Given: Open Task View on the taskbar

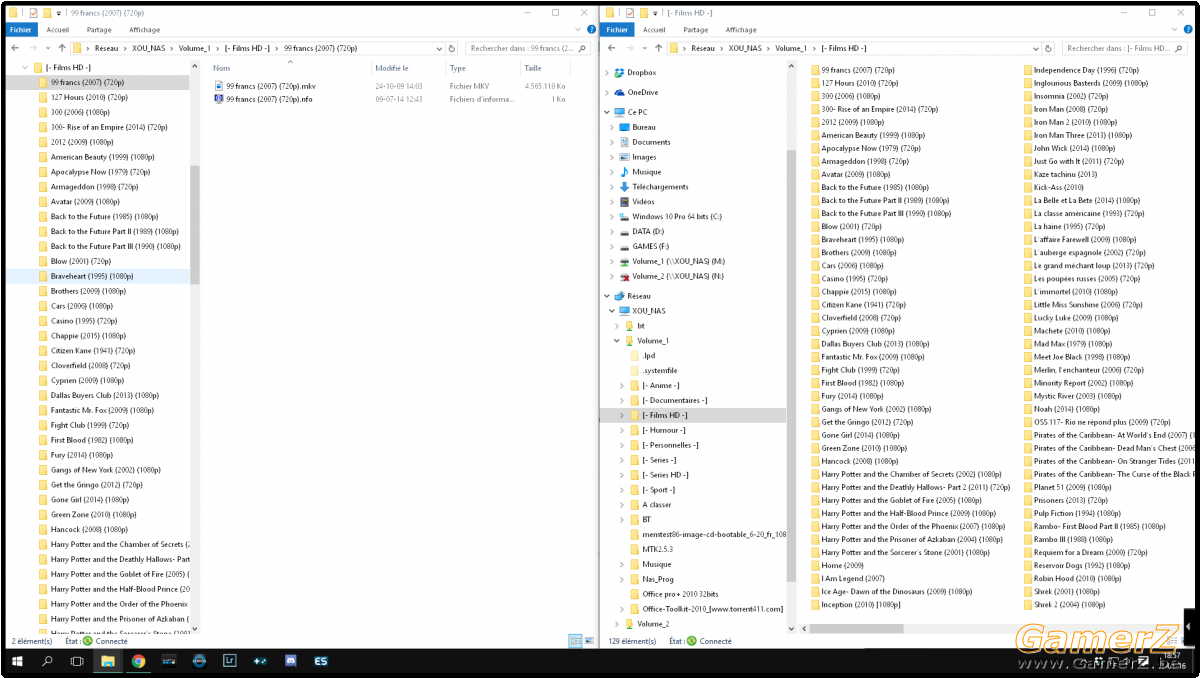Looking at the screenshot, I should pyautogui.click(x=77, y=661).
